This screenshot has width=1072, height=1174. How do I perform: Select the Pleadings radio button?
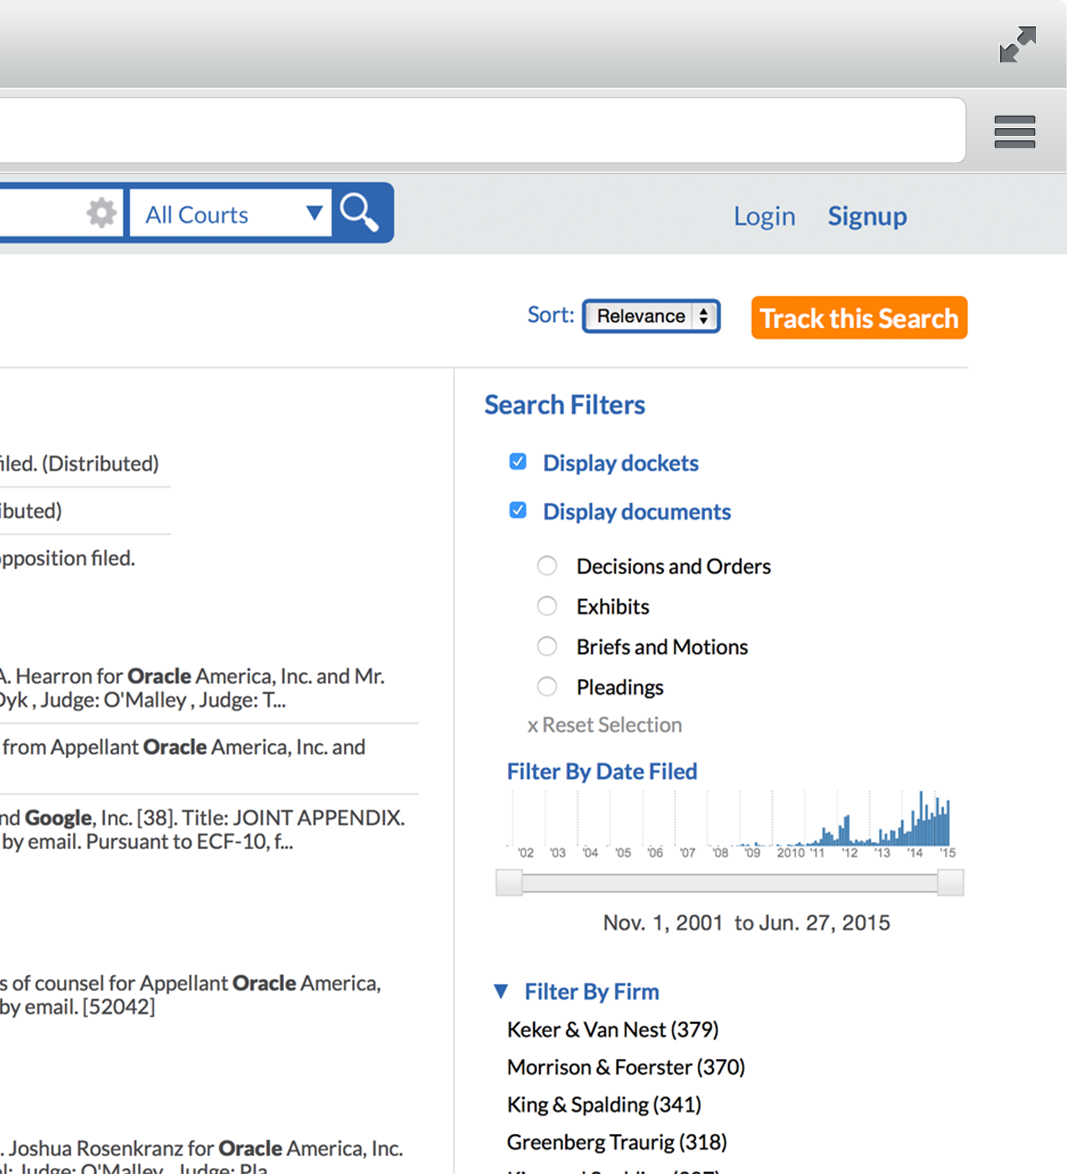click(547, 687)
